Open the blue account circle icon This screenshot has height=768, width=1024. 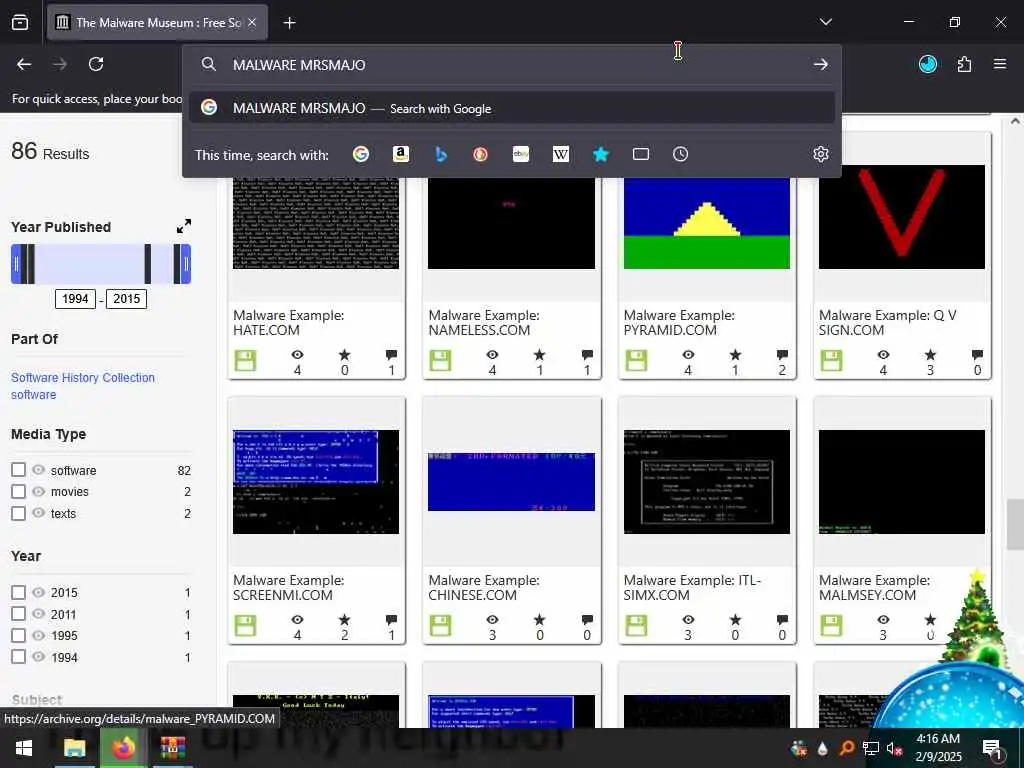pos(928,64)
